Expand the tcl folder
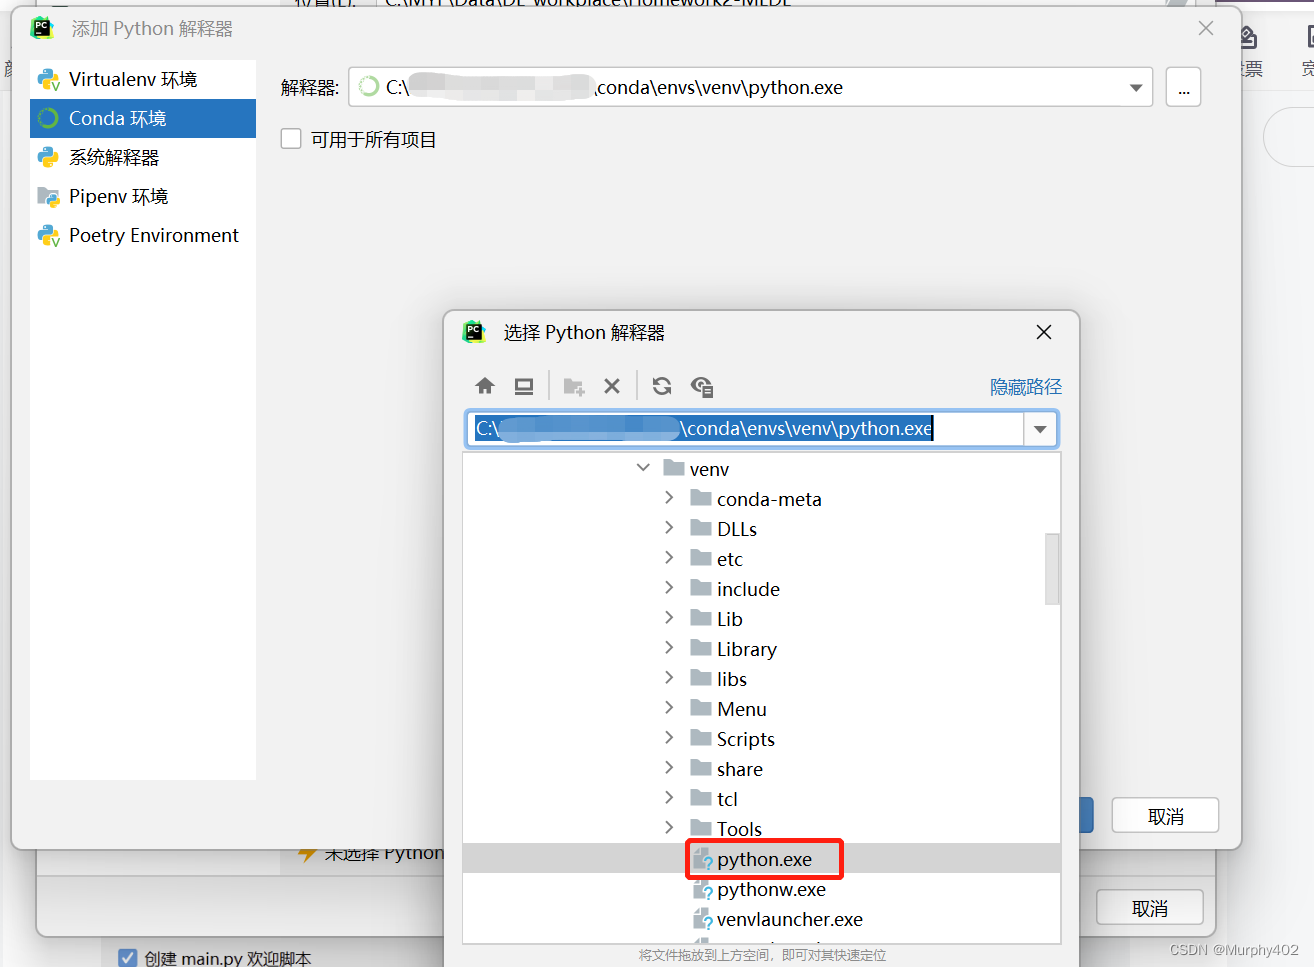Image resolution: width=1314 pixels, height=967 pixels. click(670, 798)
